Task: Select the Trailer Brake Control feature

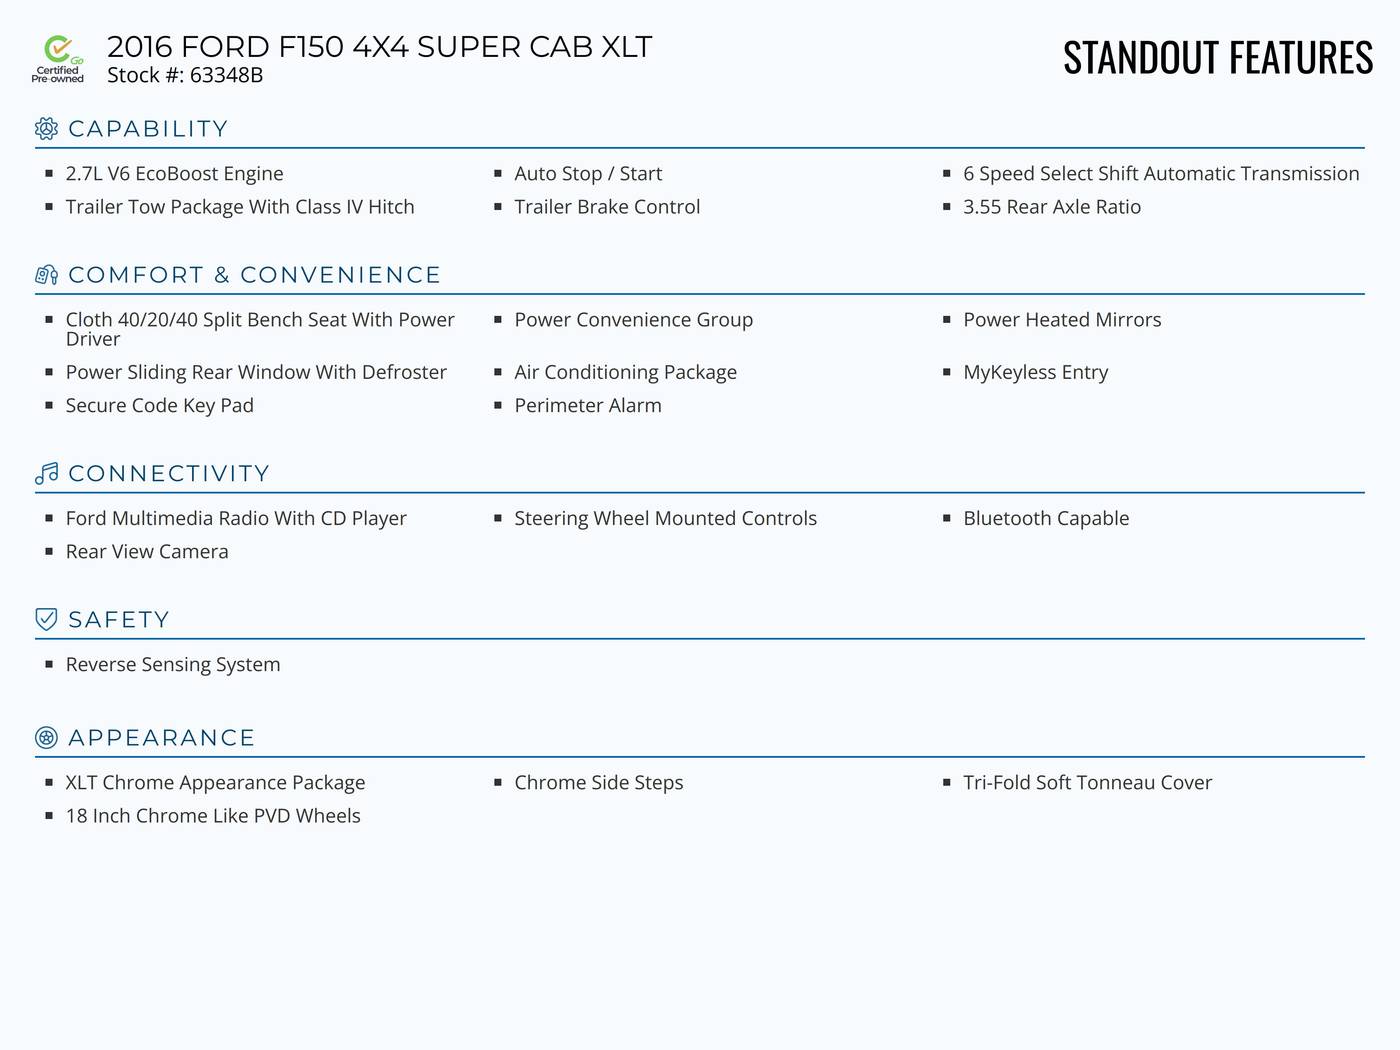Action: 607,207
